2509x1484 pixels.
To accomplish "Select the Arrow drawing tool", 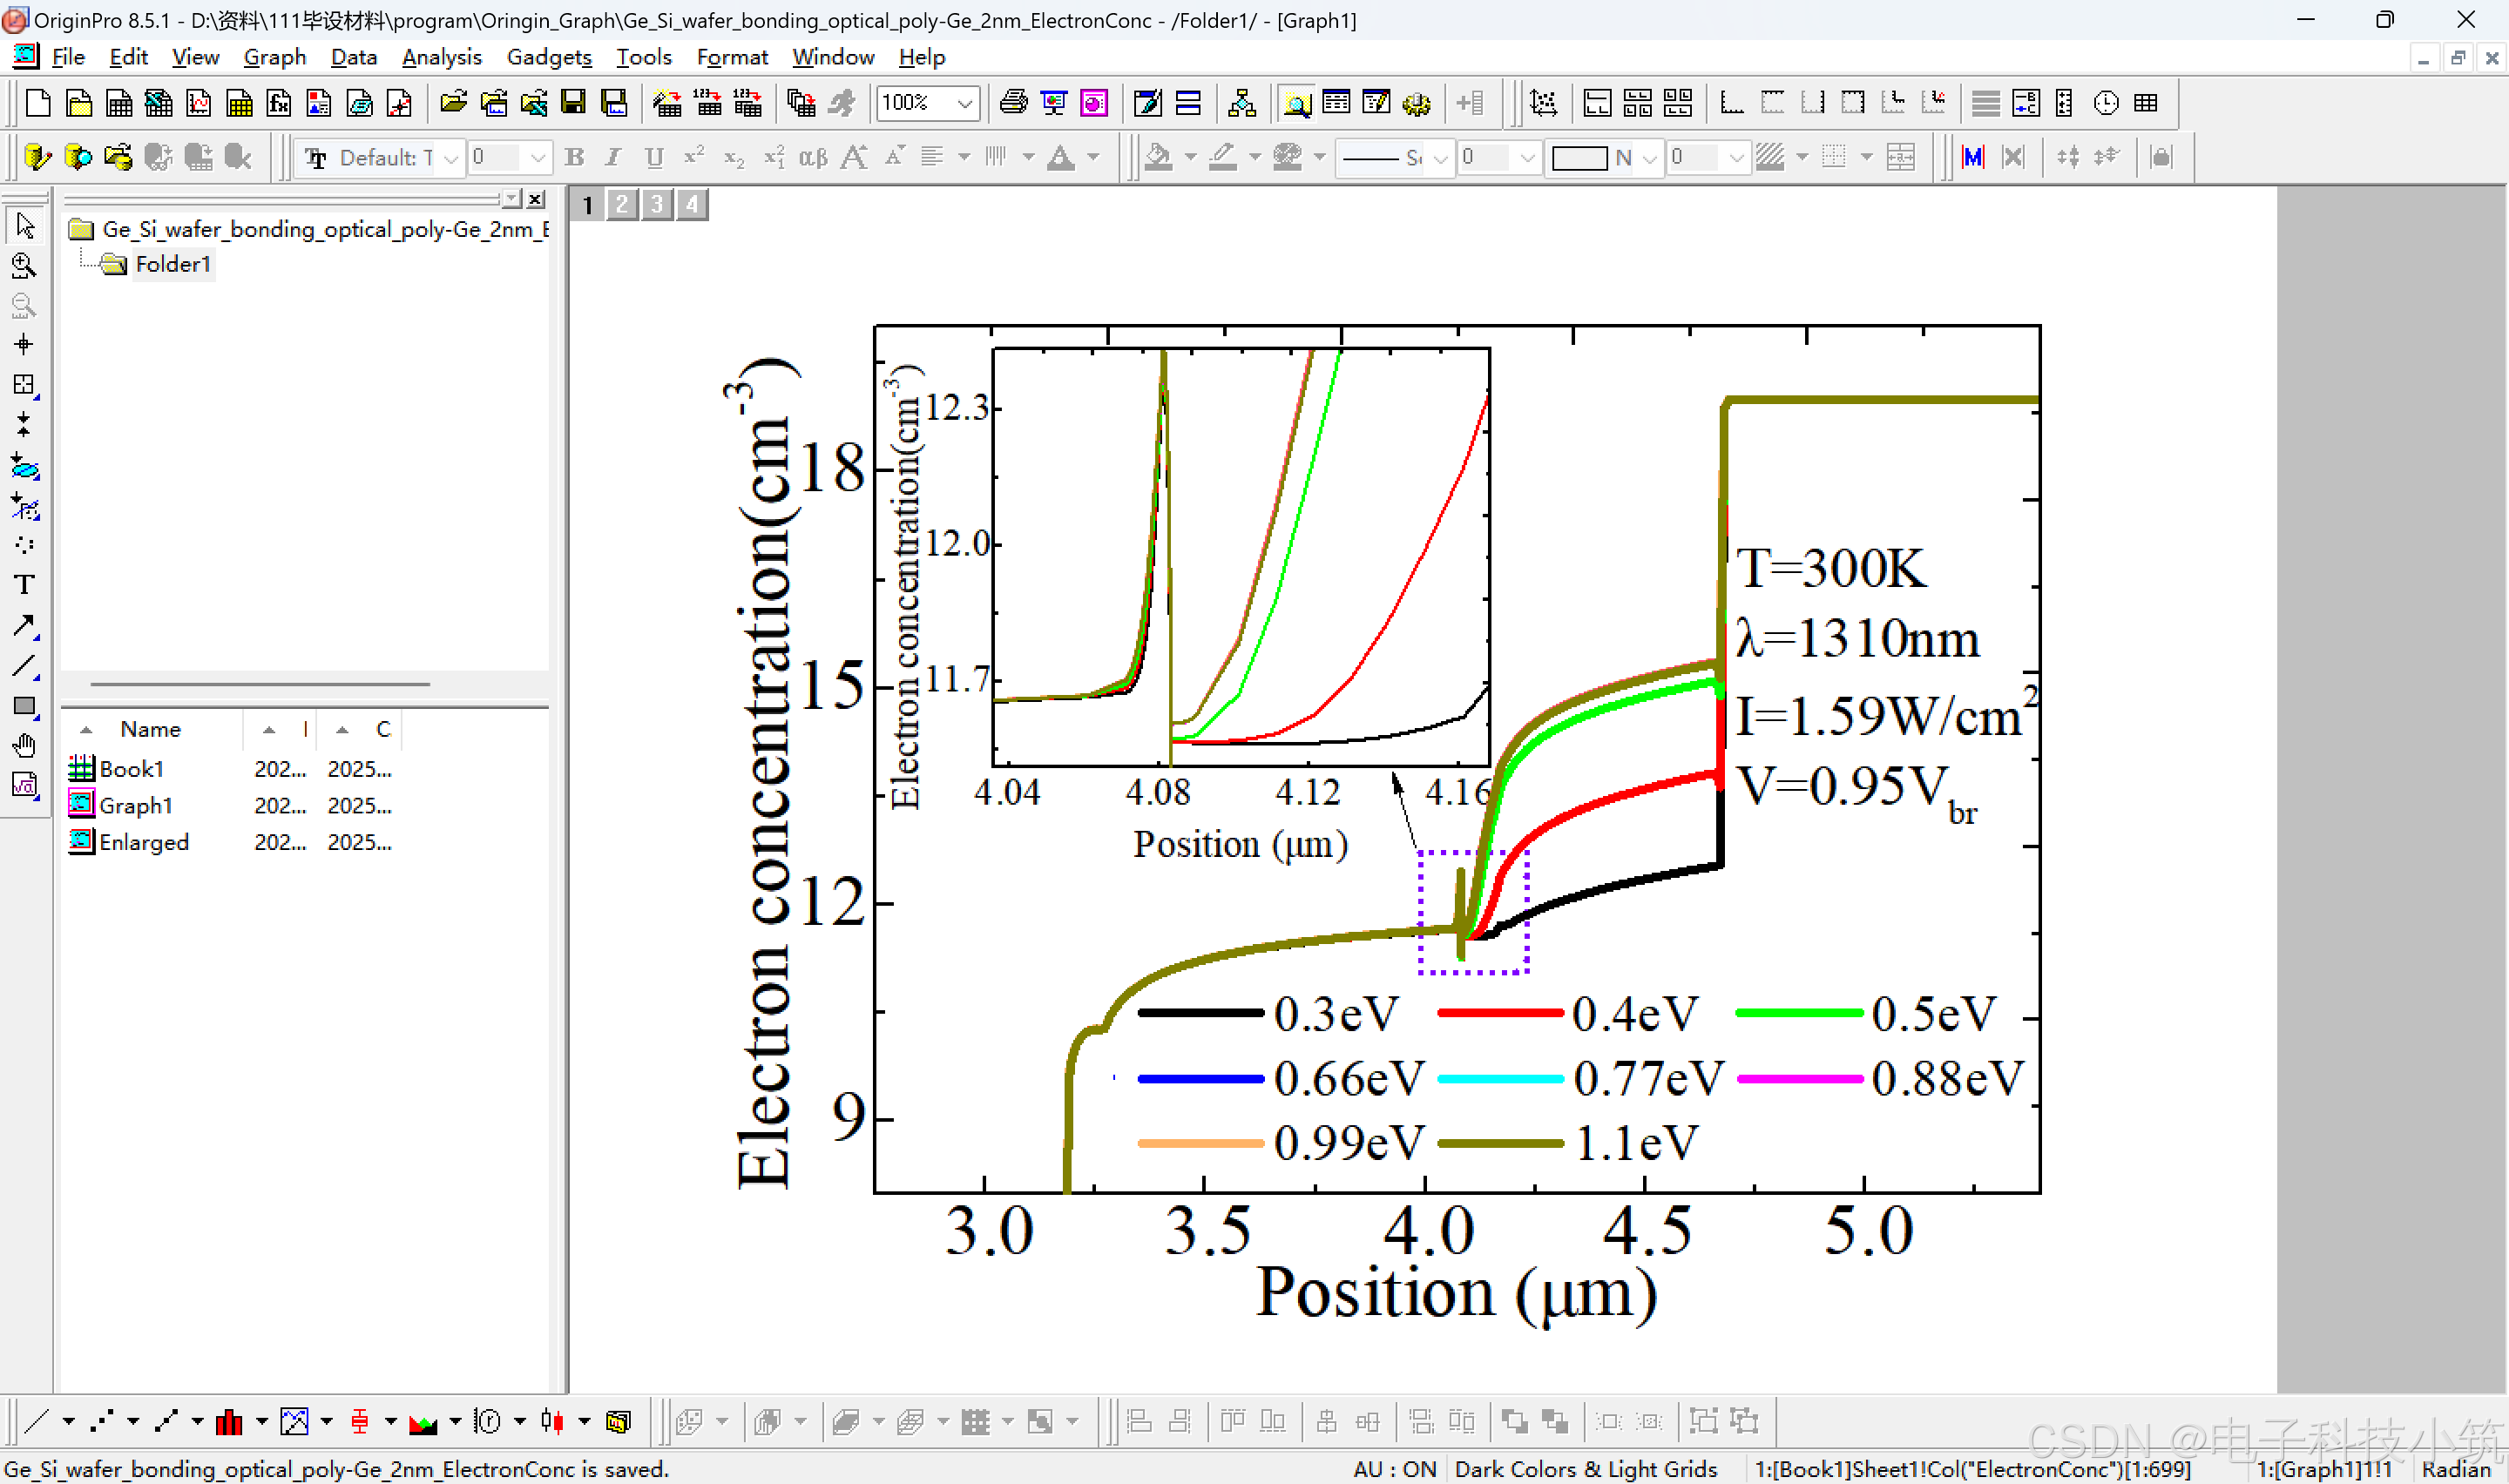I will pos(24,626).
